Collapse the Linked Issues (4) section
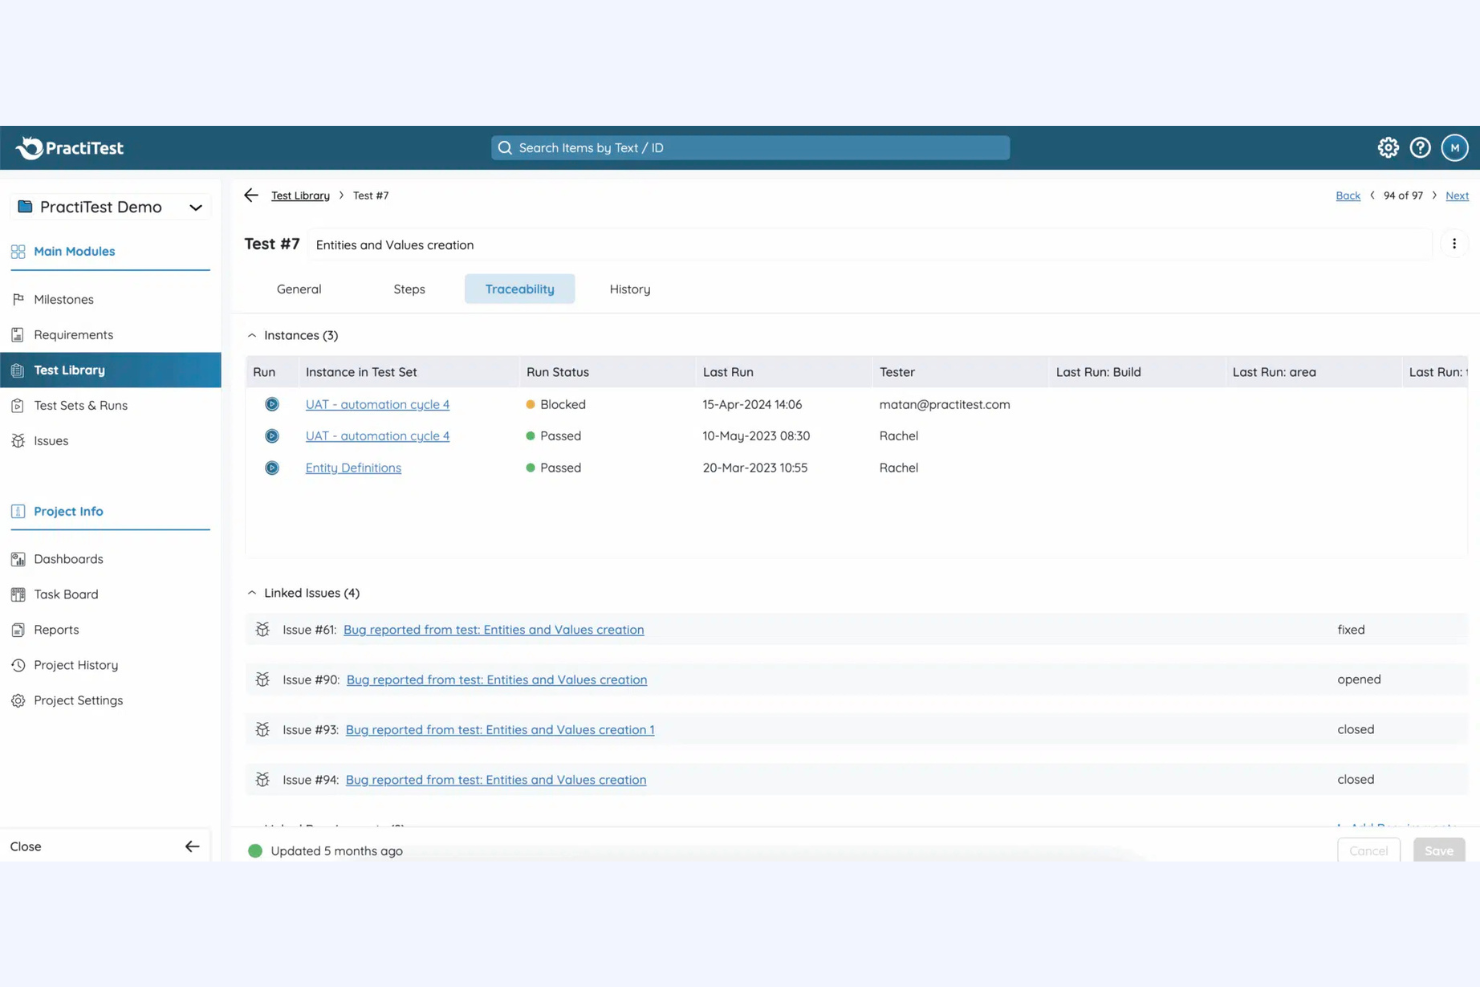 [251, 592]
